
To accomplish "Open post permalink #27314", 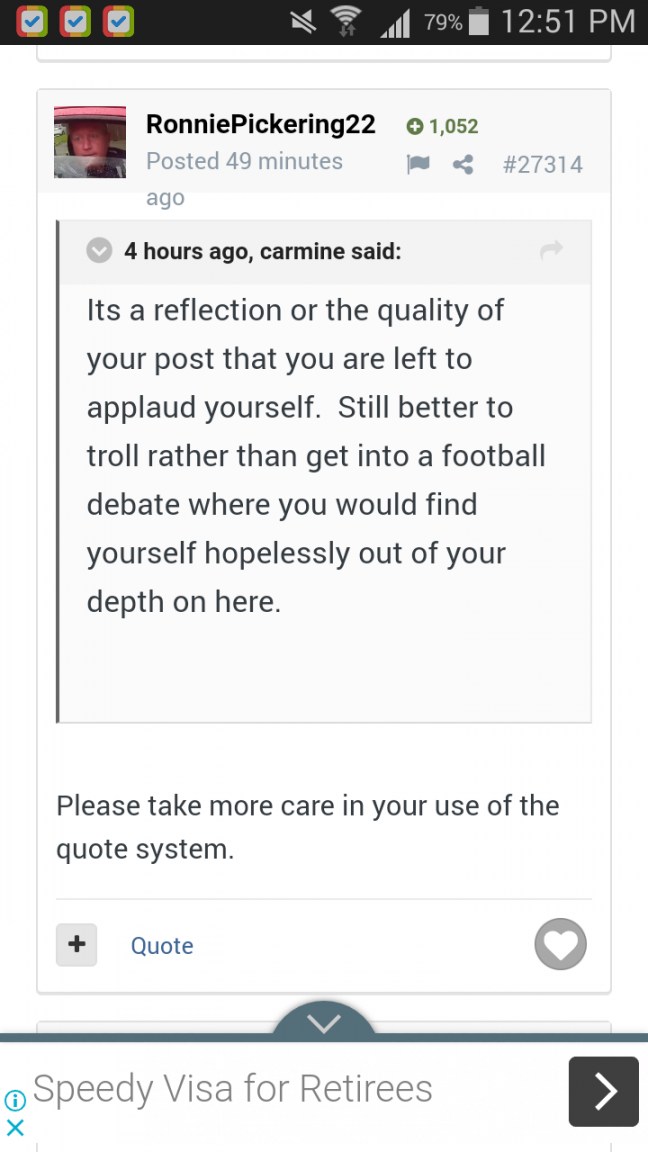I will 542,165.
